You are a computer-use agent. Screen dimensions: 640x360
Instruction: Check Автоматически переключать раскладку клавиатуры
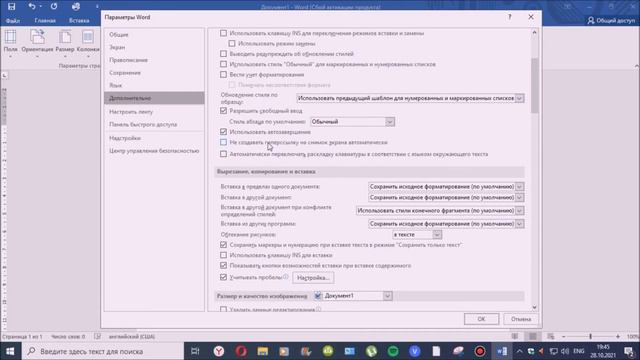(223, 154)
